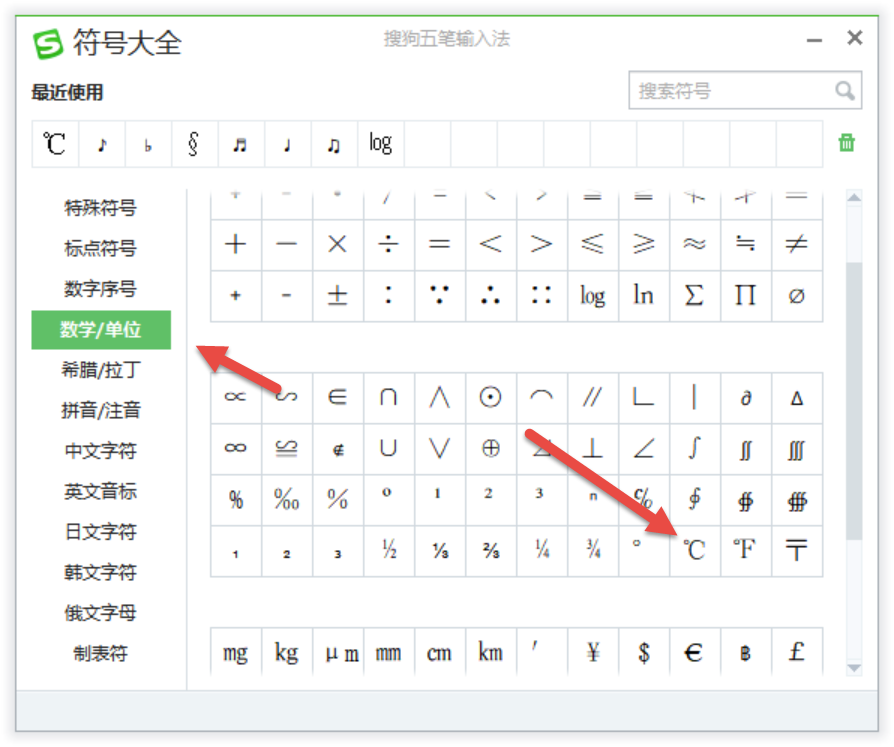Insert the dollar sign $

(x=644, y=652)
